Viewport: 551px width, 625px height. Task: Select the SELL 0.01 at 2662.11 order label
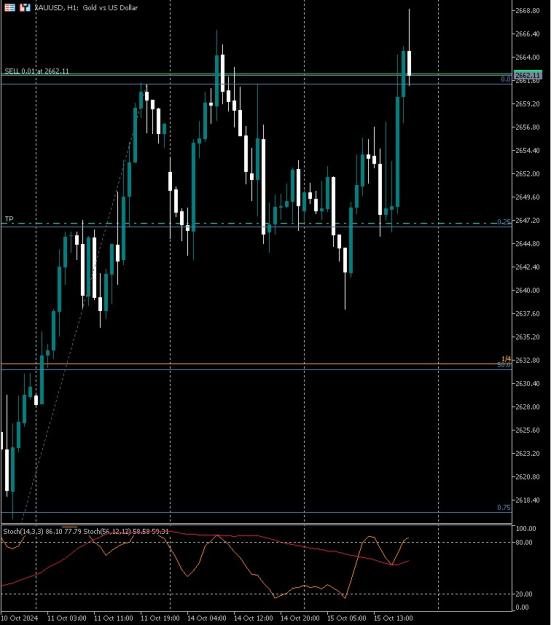(x=37, y=71)
